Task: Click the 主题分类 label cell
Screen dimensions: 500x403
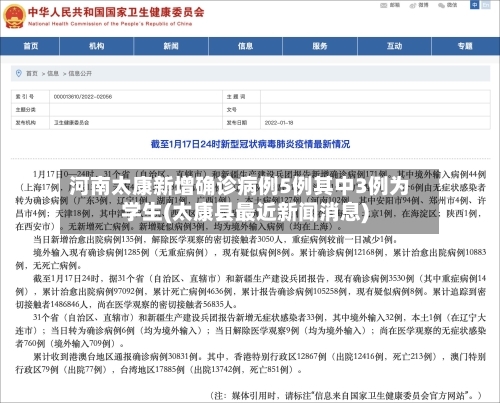Action: click(30, 110)
